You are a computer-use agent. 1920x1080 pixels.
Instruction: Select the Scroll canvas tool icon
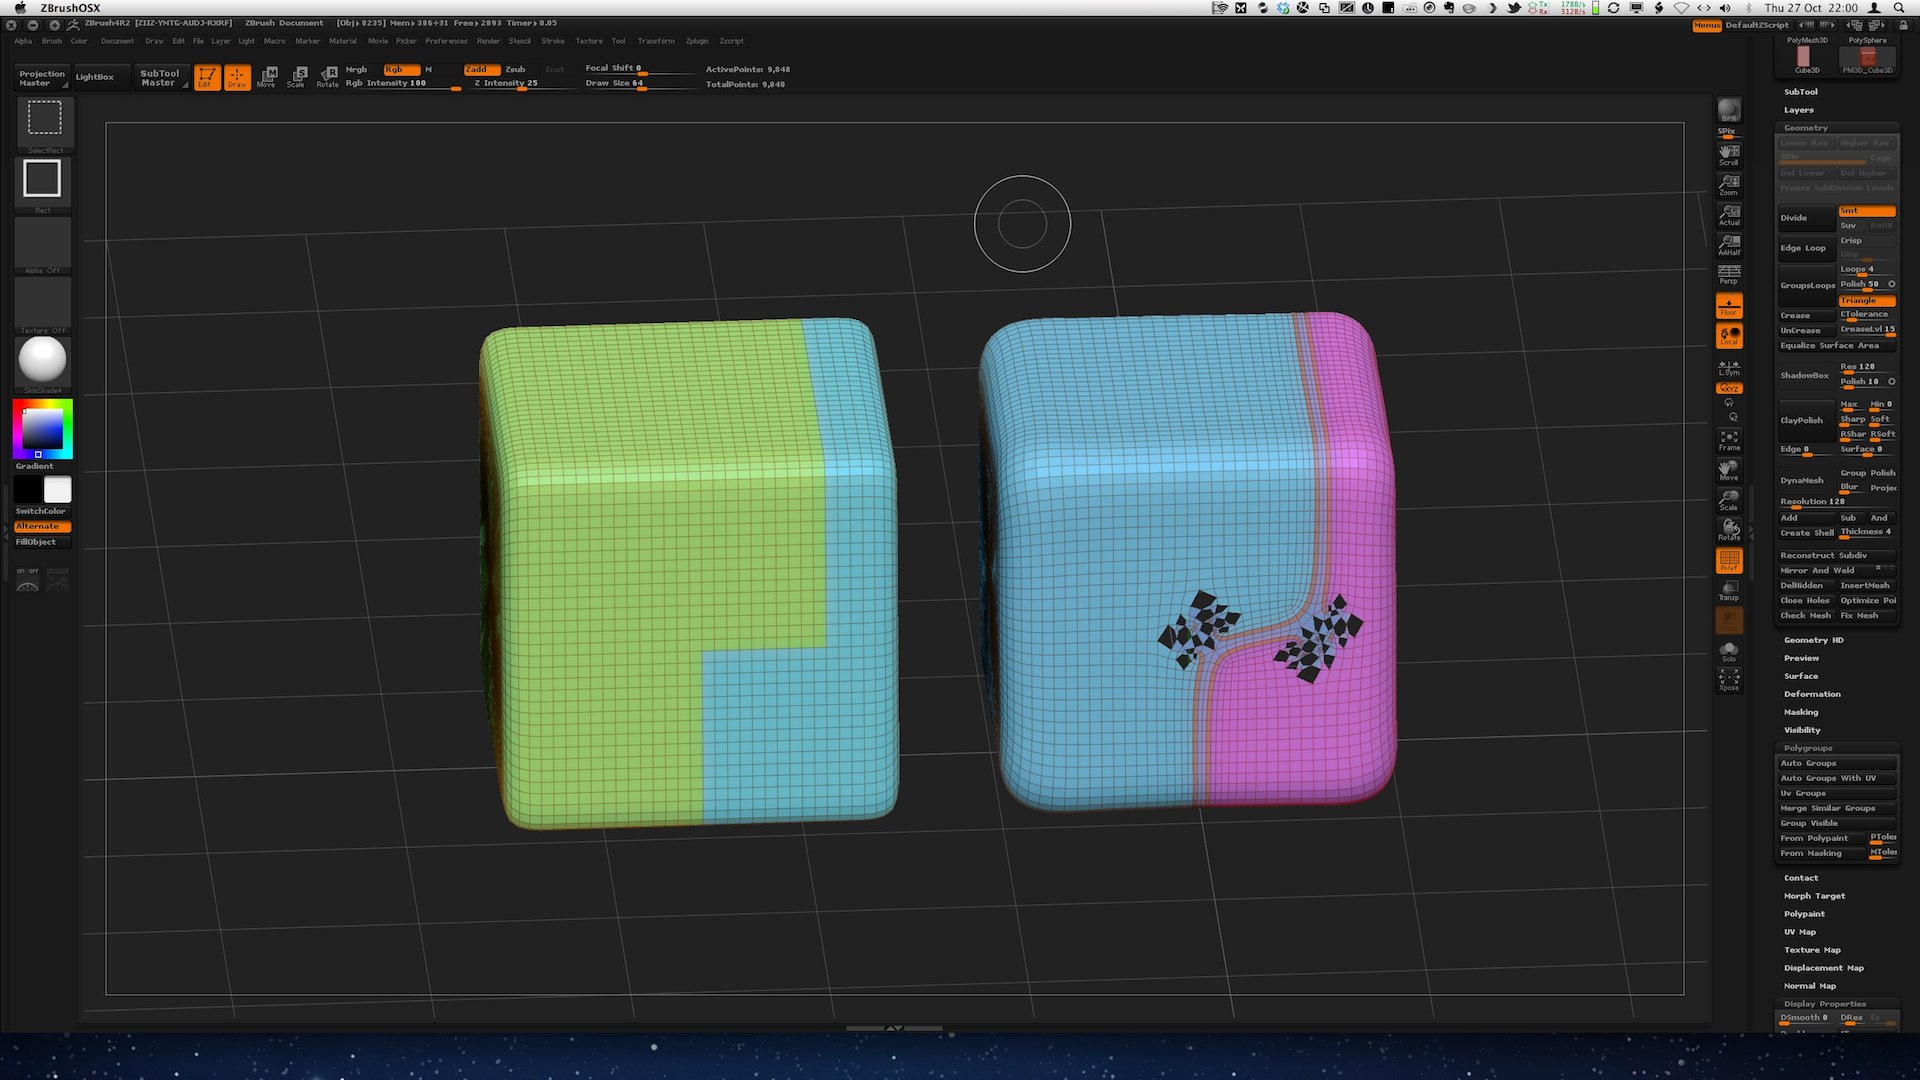click(1729, 154)
